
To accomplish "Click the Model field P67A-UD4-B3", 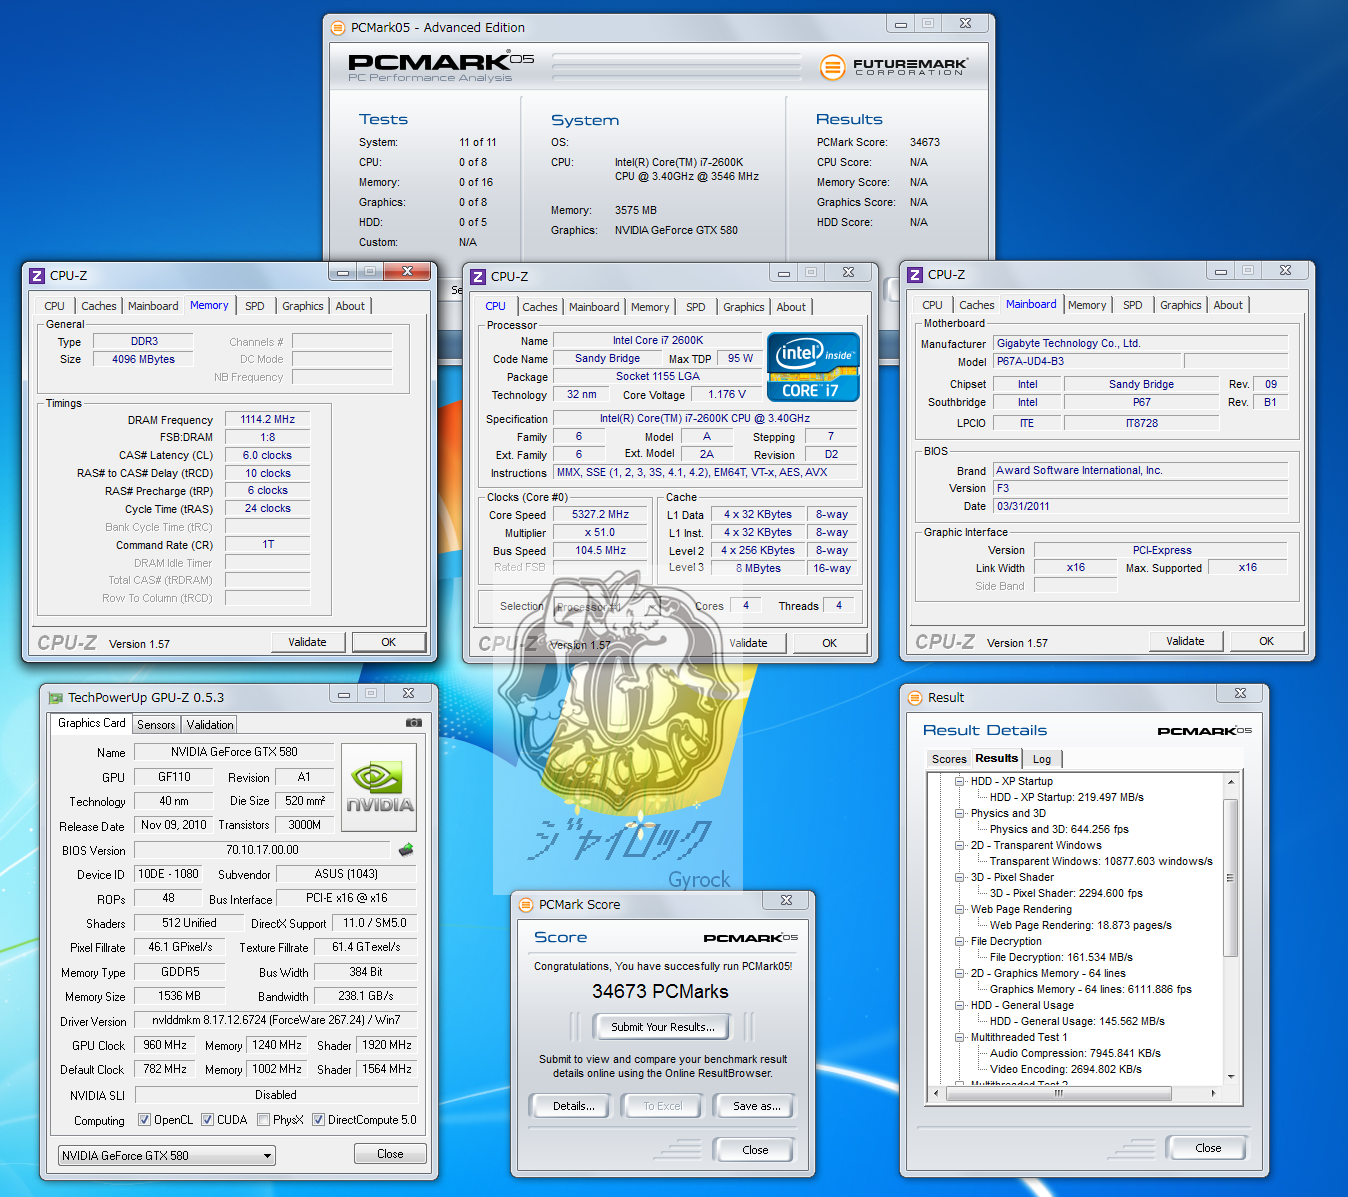I will click(1087, 361).
